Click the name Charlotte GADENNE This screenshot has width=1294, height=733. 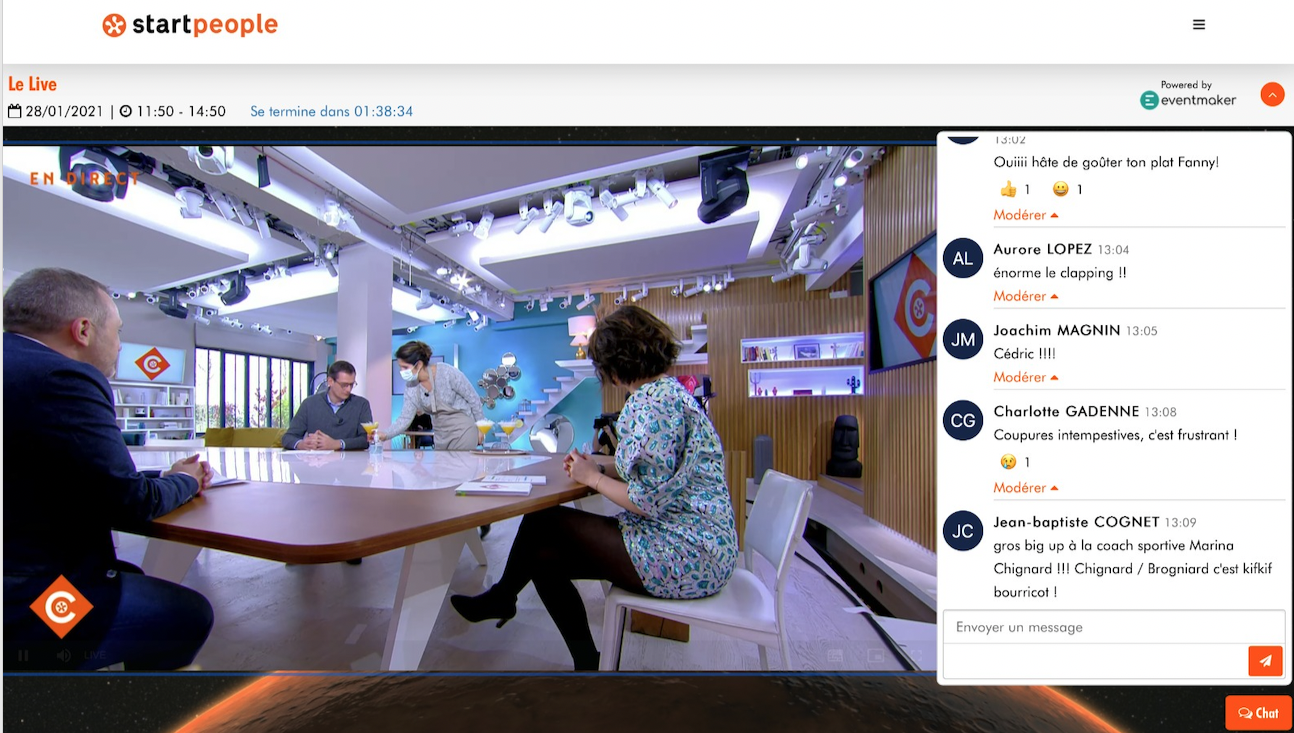tap(1066, 411)
